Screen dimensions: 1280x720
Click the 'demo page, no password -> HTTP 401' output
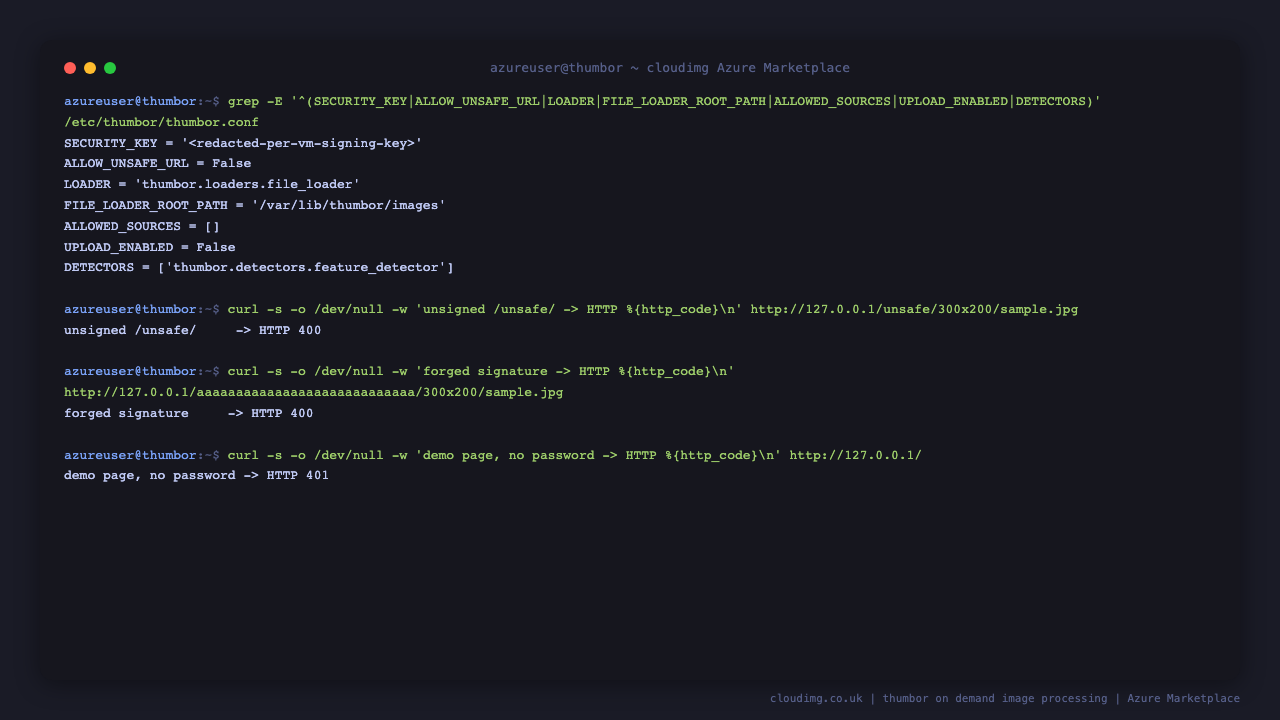(x=197, y=475)
